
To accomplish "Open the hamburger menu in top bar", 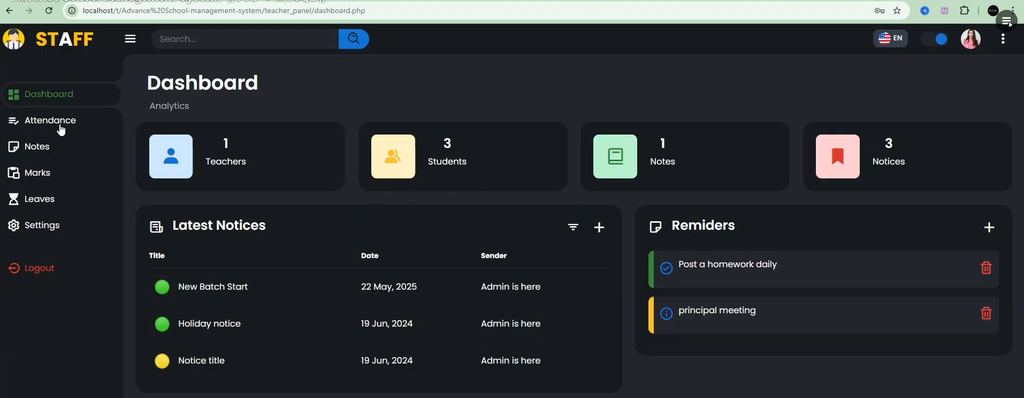I will pyautogui.click(x=130, y=39).
